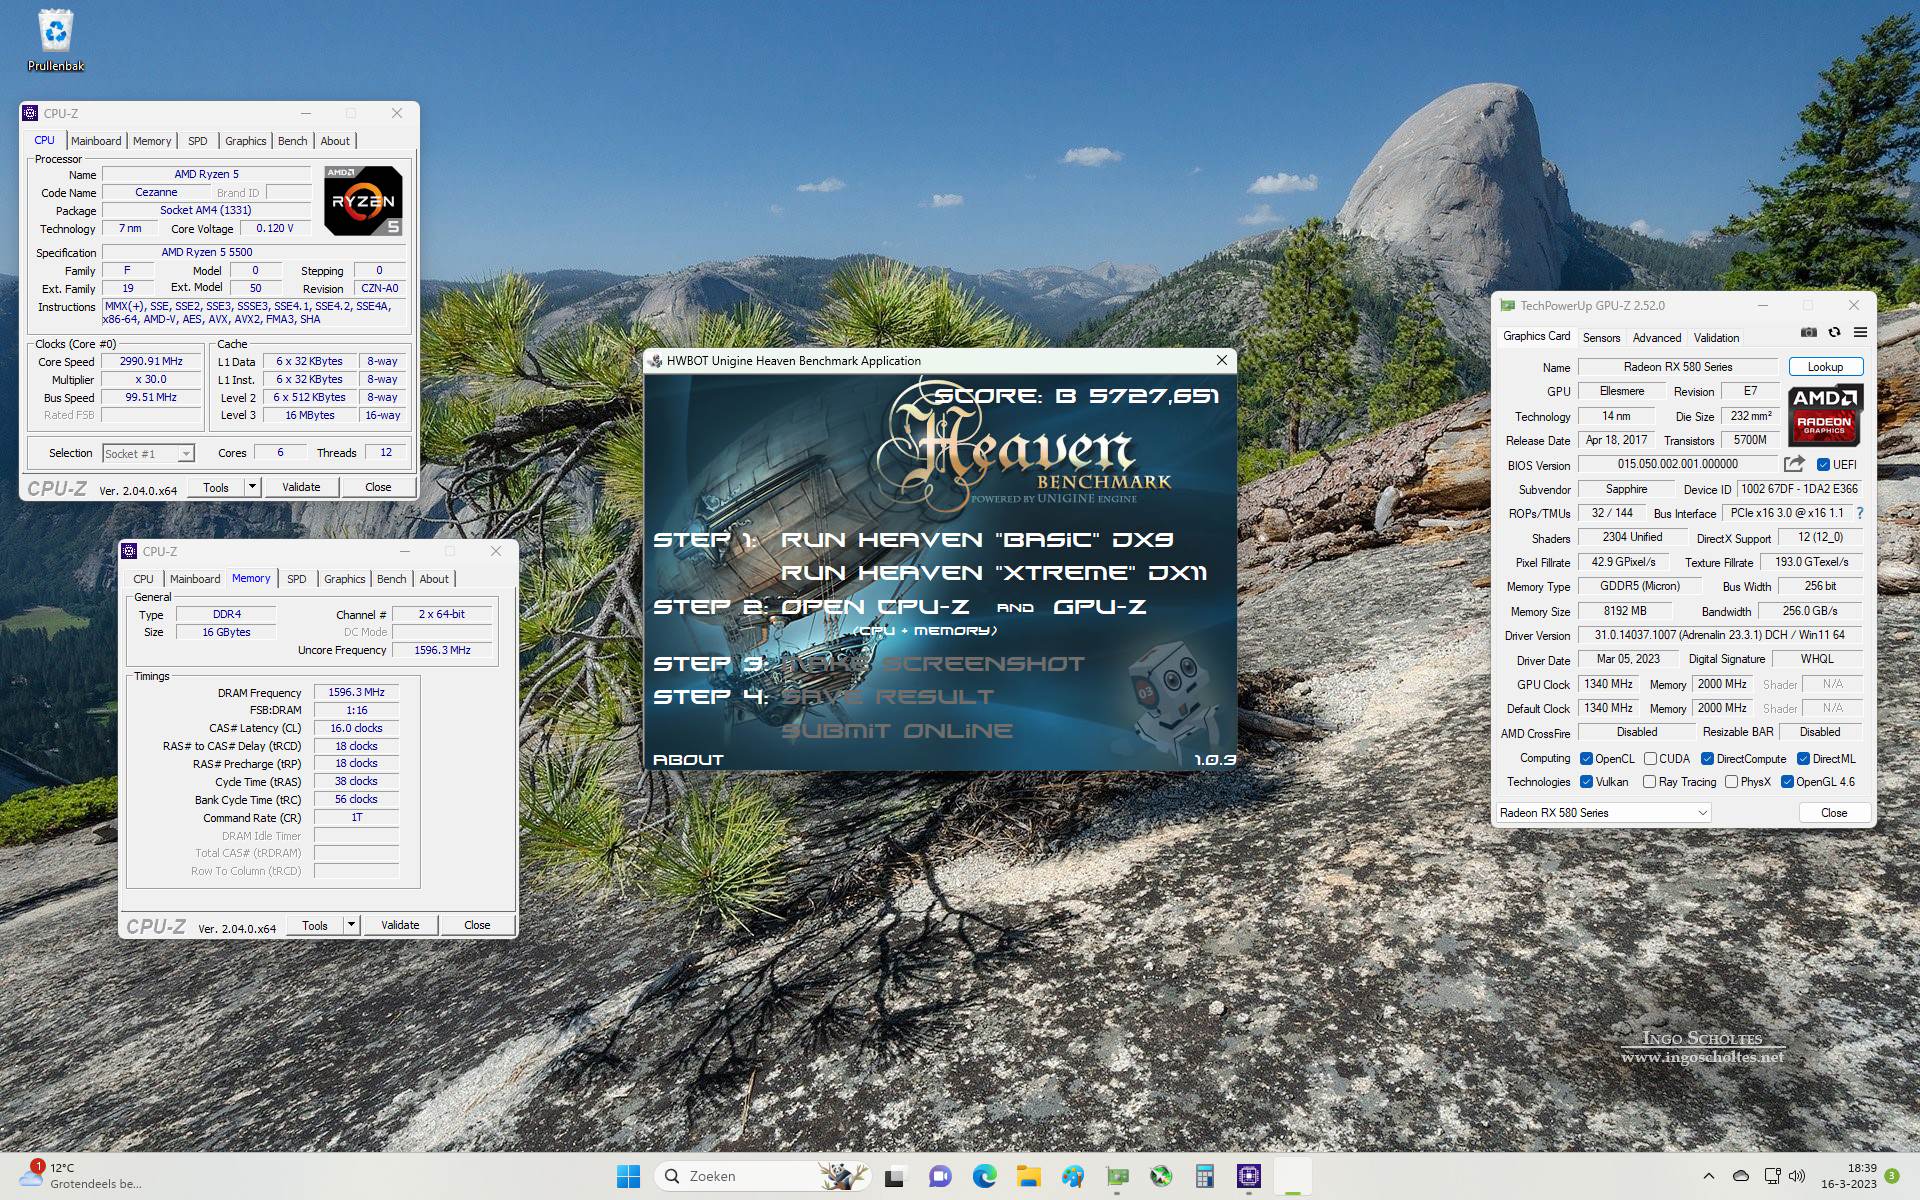
Task: Run Heaven "Xtreme" DX11 benchmark
Action: click(x=994, y=573)
